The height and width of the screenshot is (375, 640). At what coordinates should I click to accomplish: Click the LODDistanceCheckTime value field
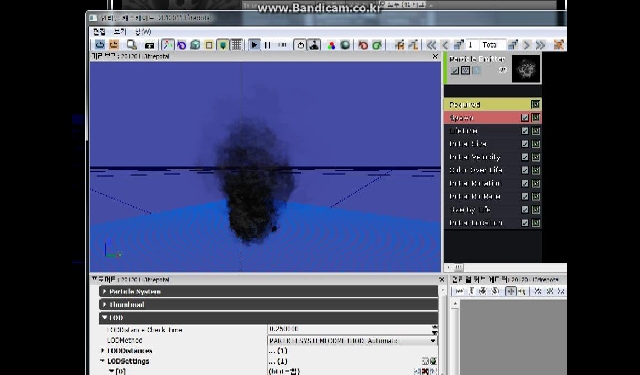point(349,329)
